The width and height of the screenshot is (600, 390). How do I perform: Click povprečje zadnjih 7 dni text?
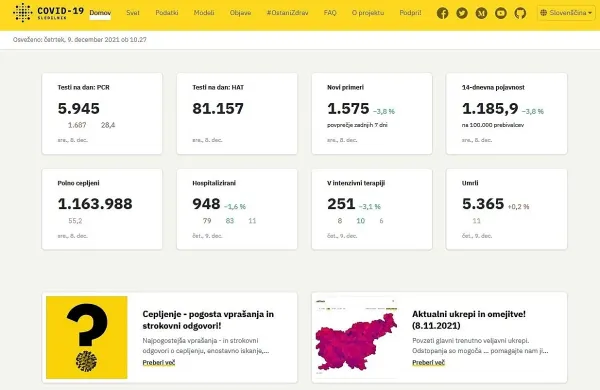tap(357, 125)
